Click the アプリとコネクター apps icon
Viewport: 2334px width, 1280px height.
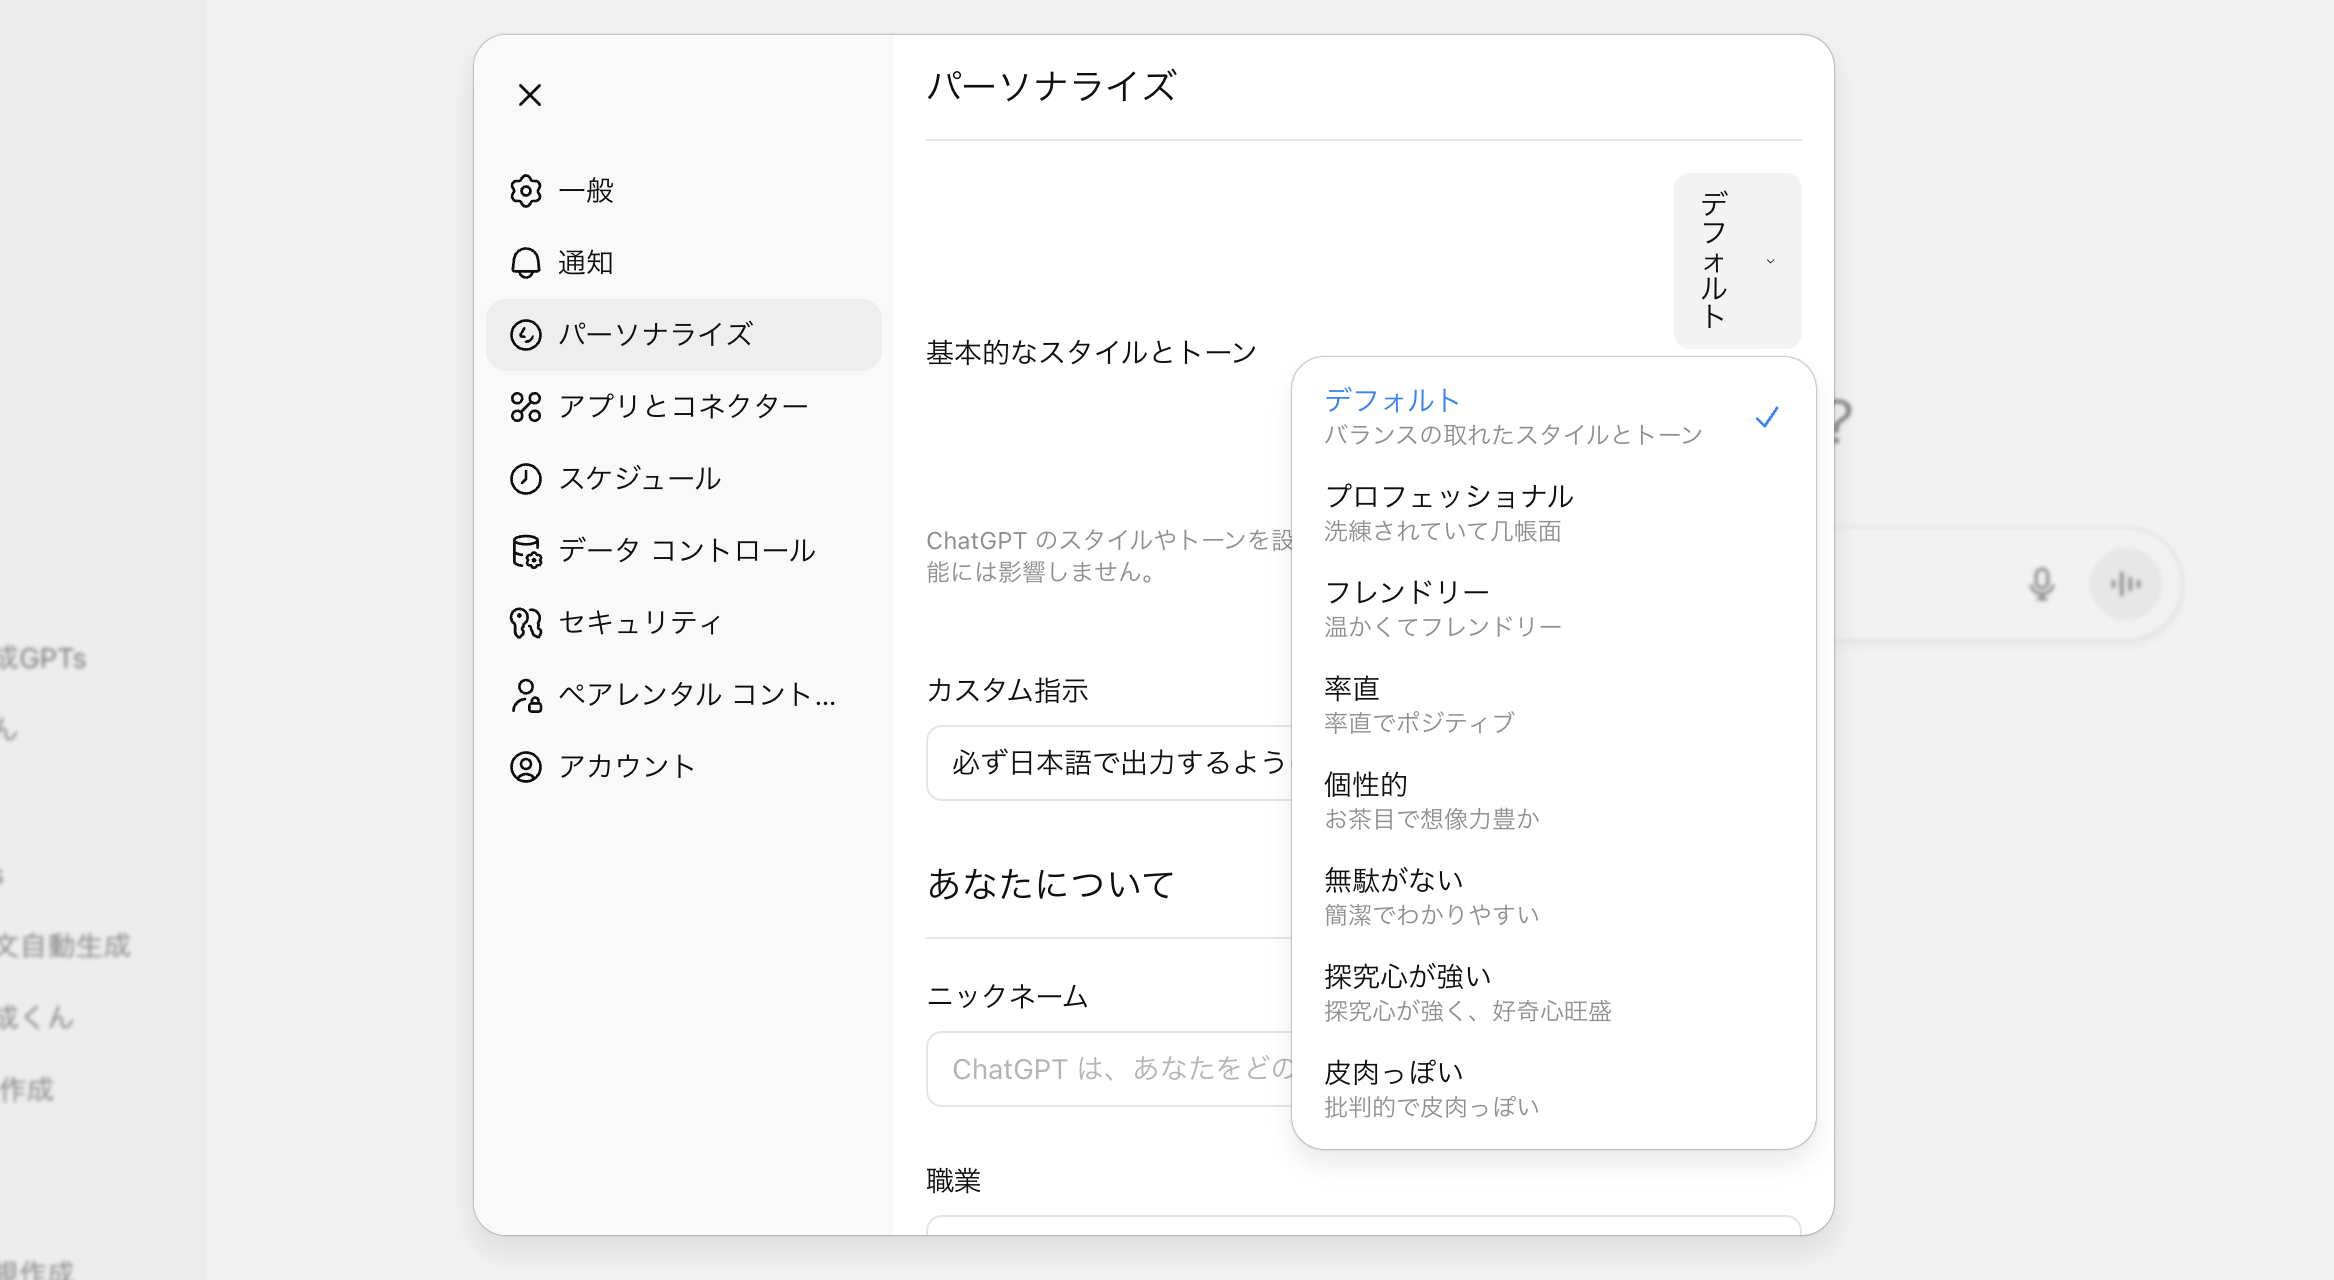pos(526,407)
